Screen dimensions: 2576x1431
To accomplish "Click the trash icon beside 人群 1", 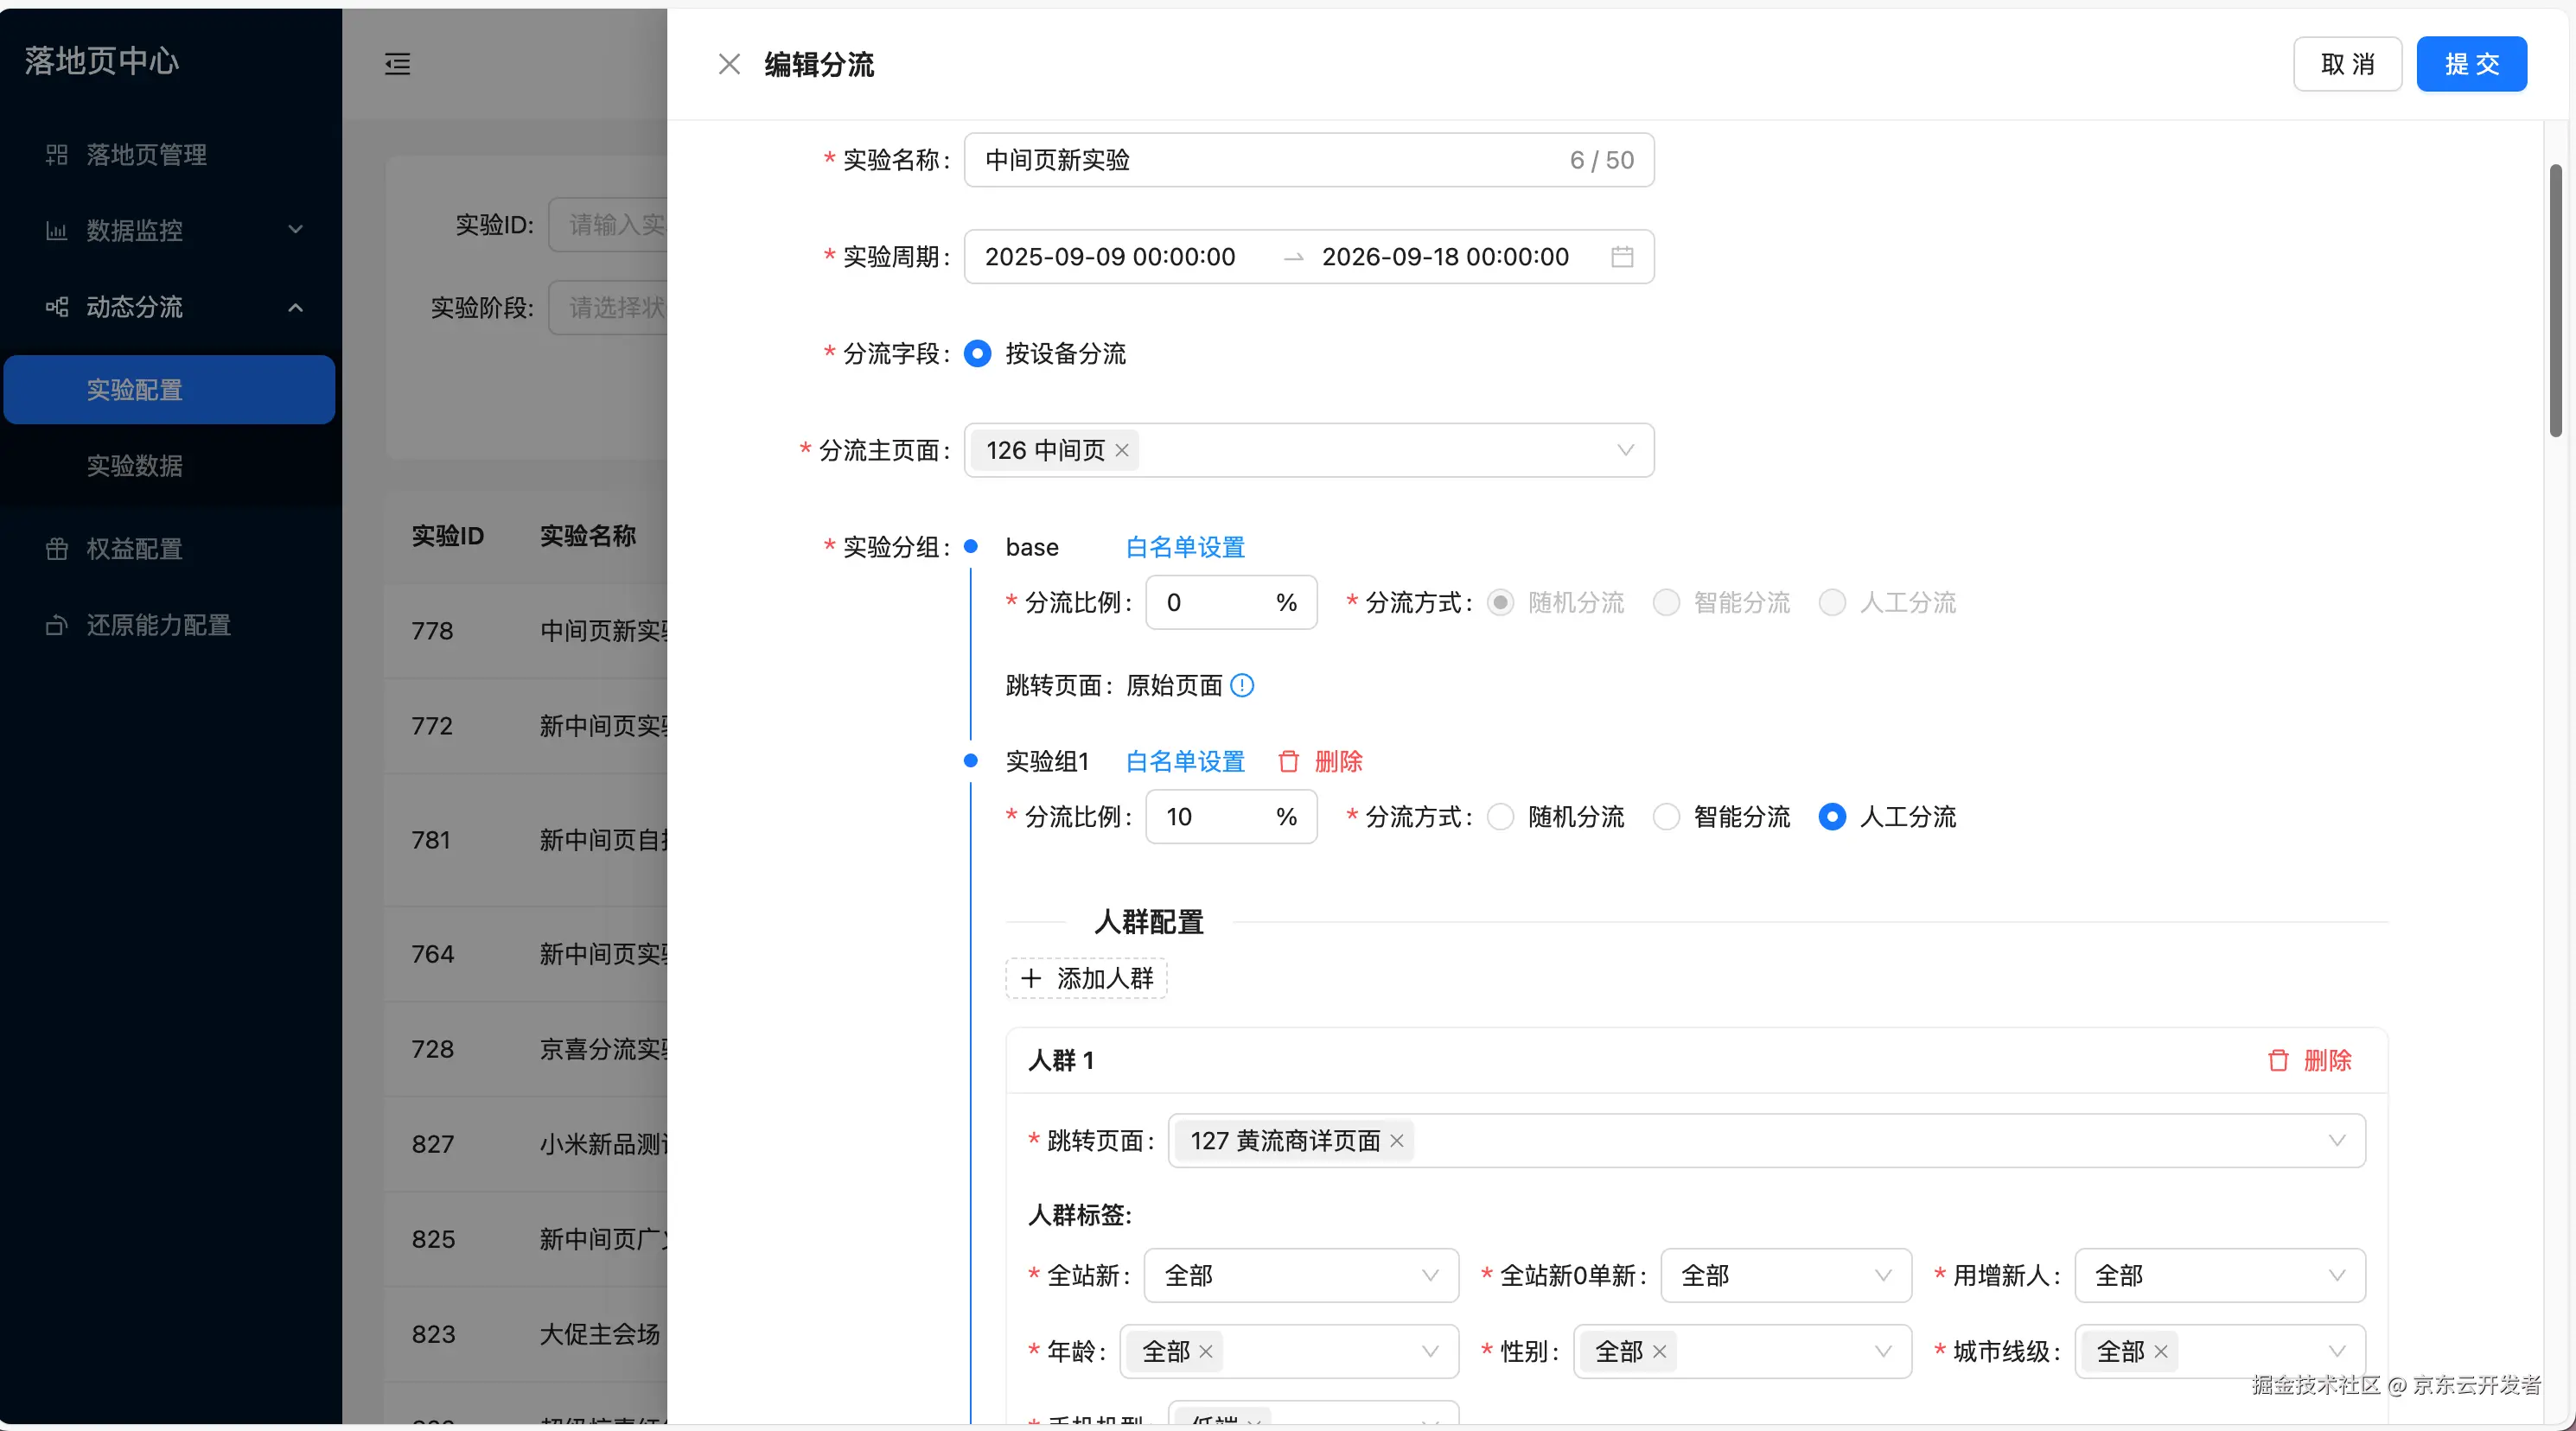I will pyautogui.click(x=2278, y=1060).
